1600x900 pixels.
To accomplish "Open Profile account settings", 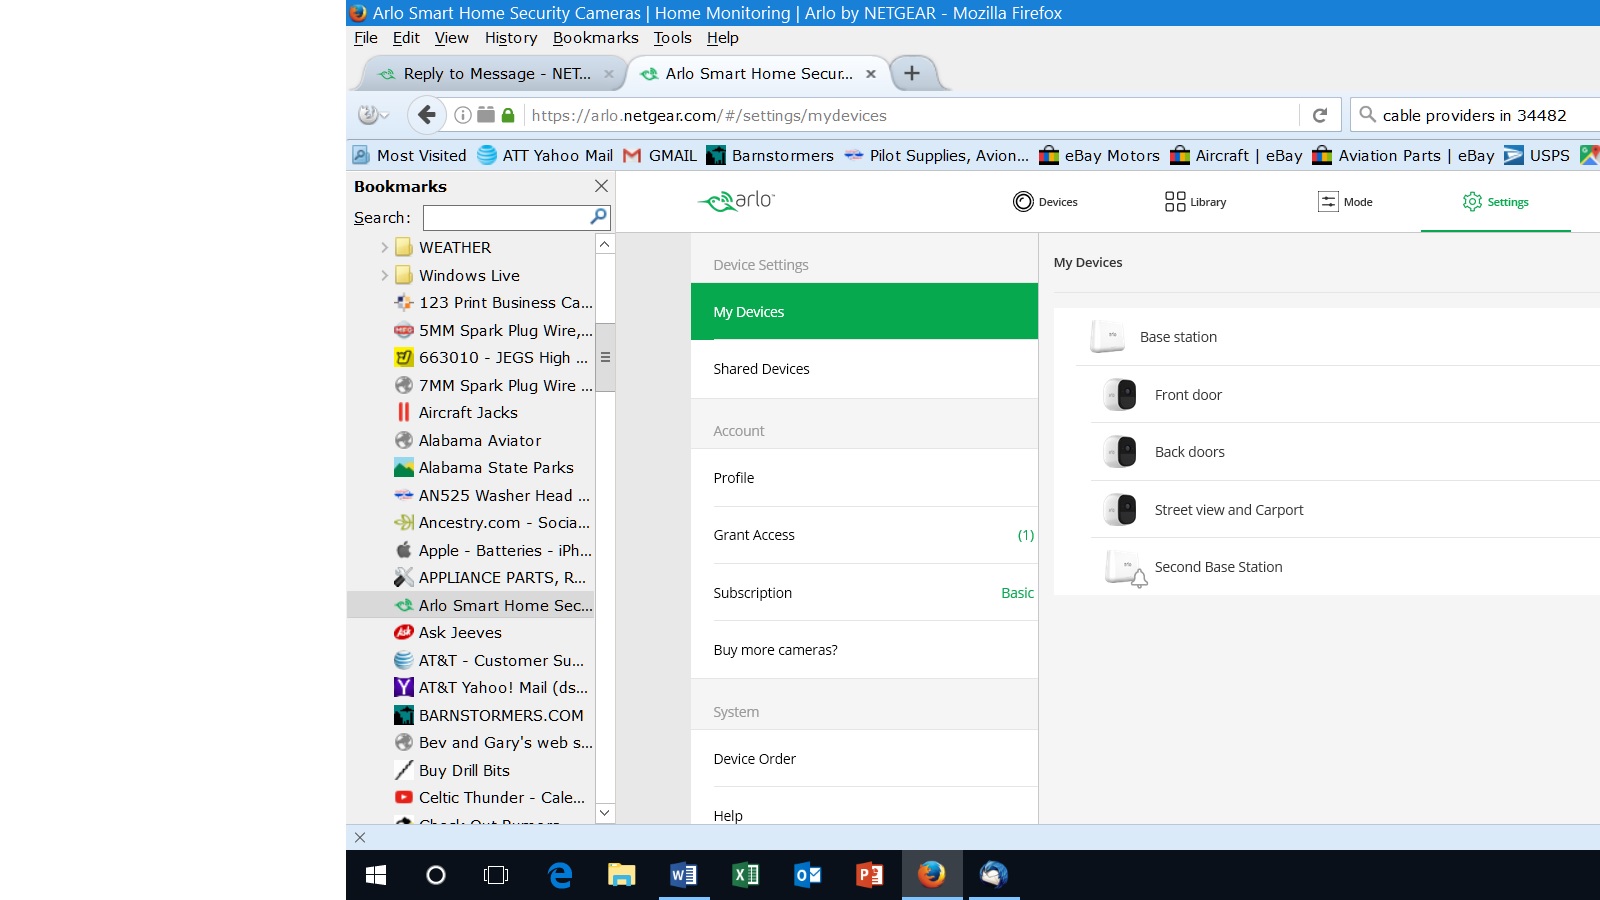I will 864,478.
